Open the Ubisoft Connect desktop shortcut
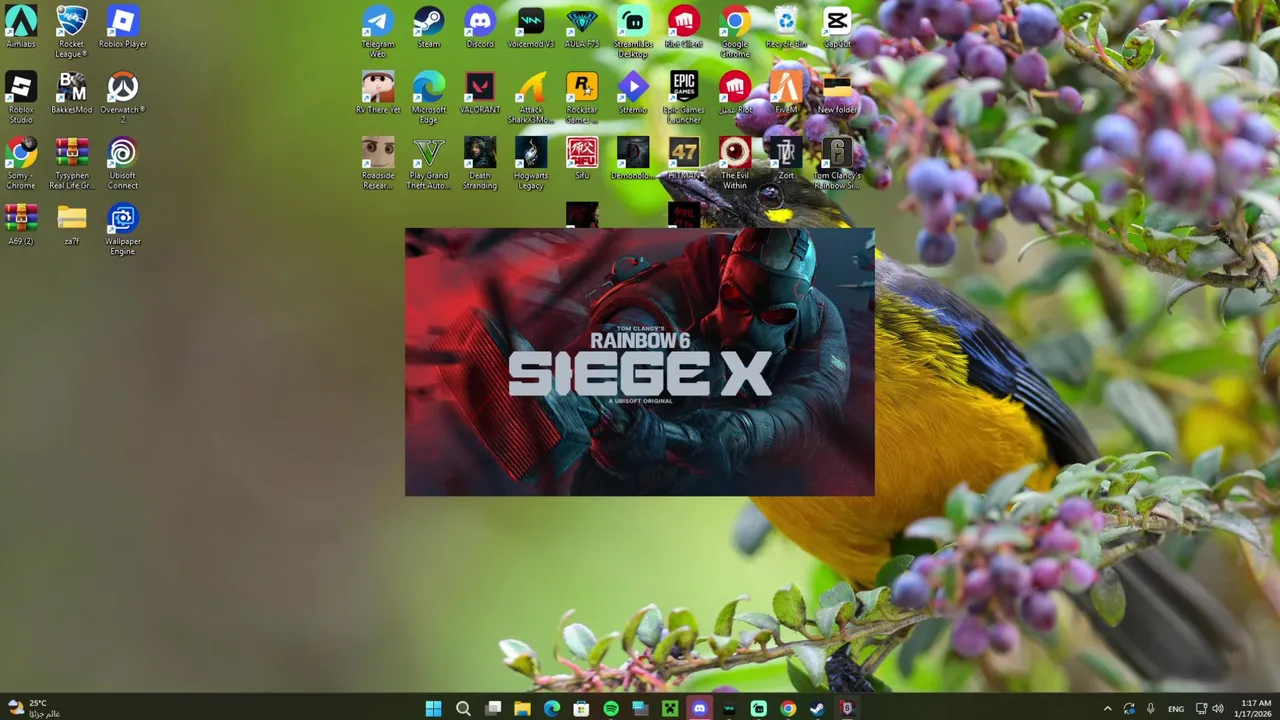This screenshot has height=720, width=1280. [x=123, y=163]
